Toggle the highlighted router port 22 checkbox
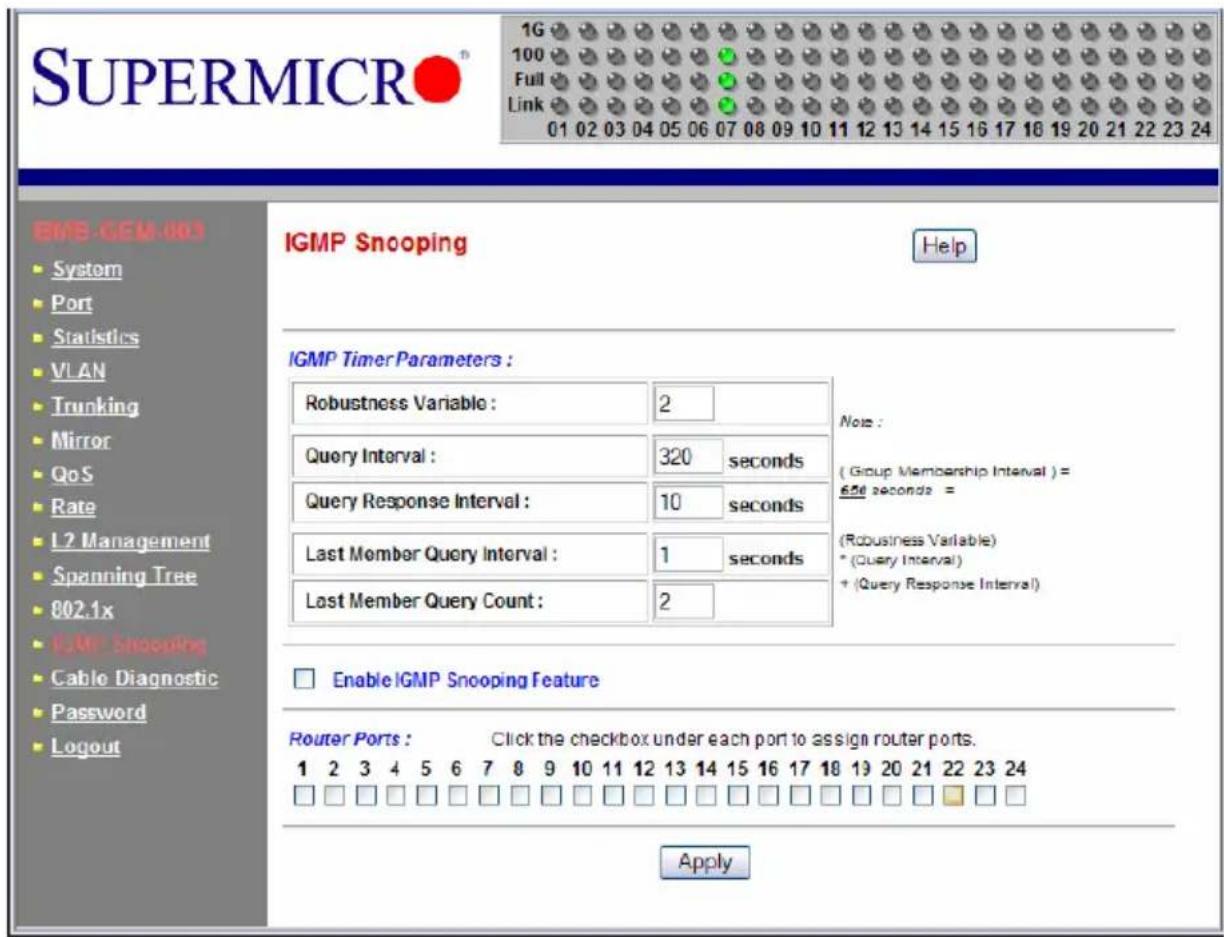 pyautogui.click(x=953, y=796)
